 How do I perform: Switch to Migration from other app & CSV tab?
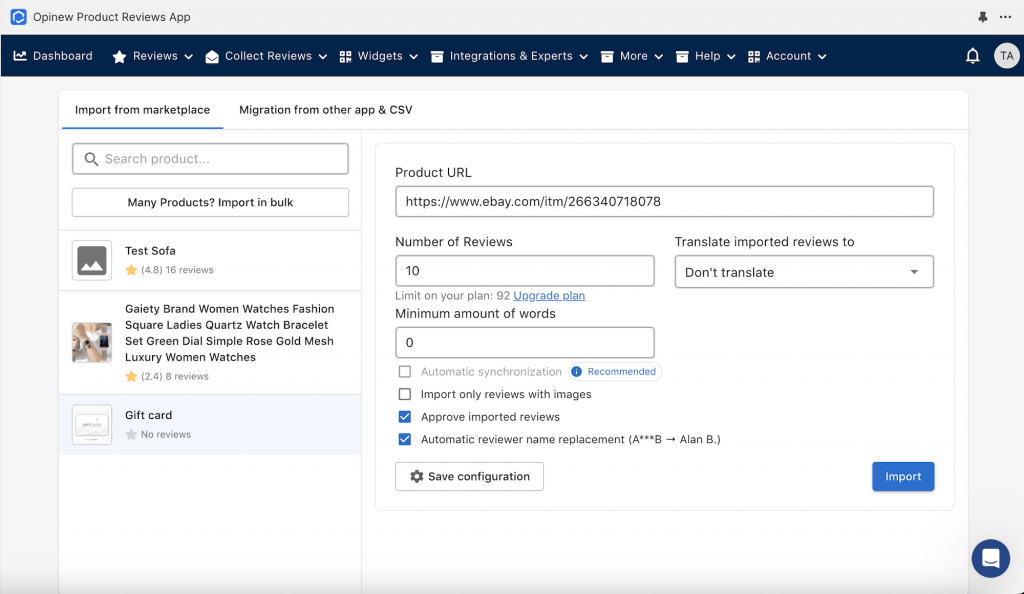pyautogui.click(x=325, y=110)
